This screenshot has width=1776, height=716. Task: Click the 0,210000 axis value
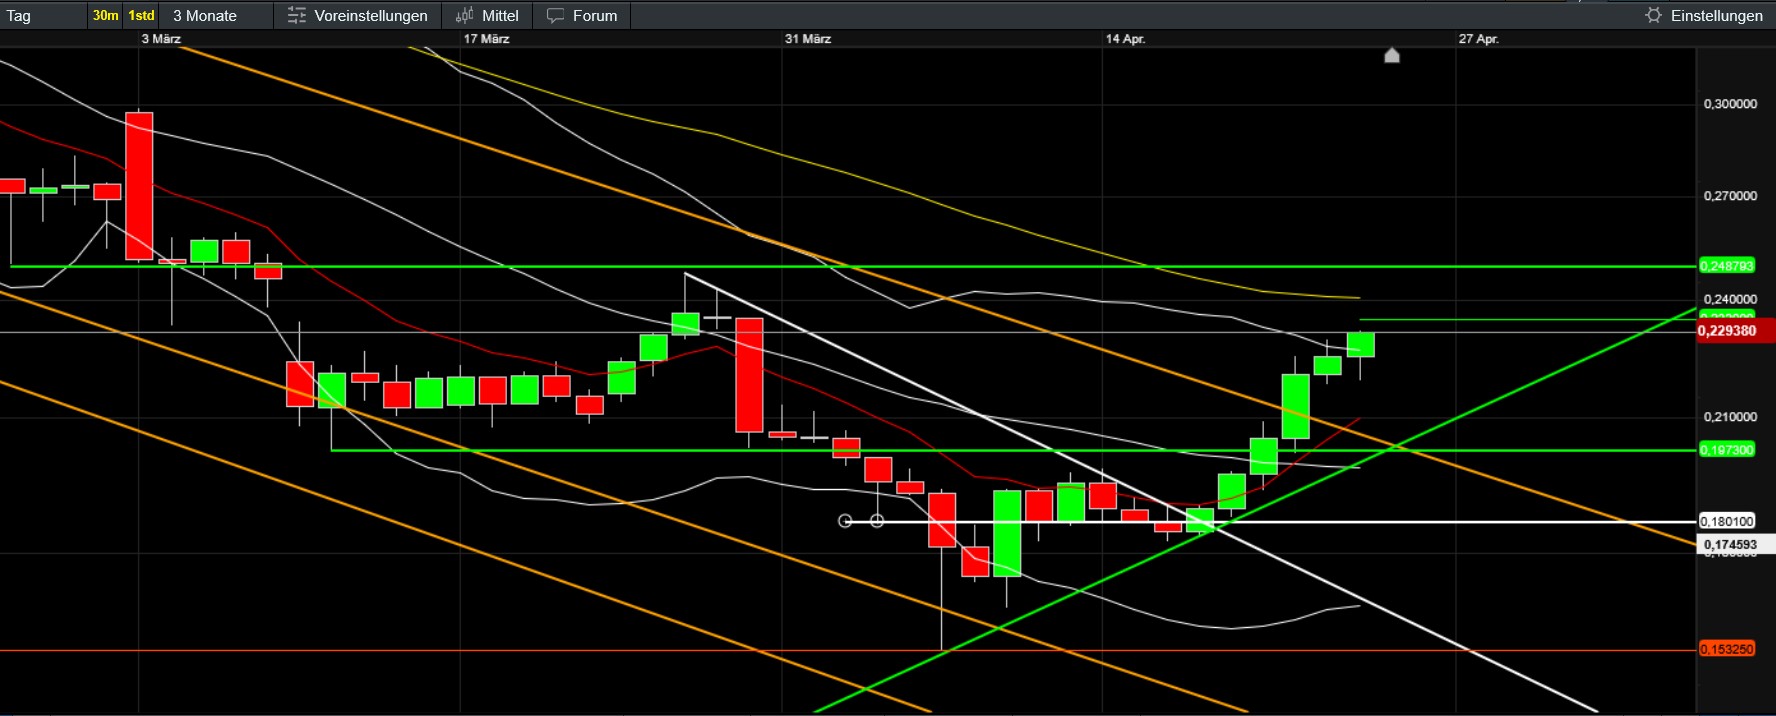[1730, 417]
